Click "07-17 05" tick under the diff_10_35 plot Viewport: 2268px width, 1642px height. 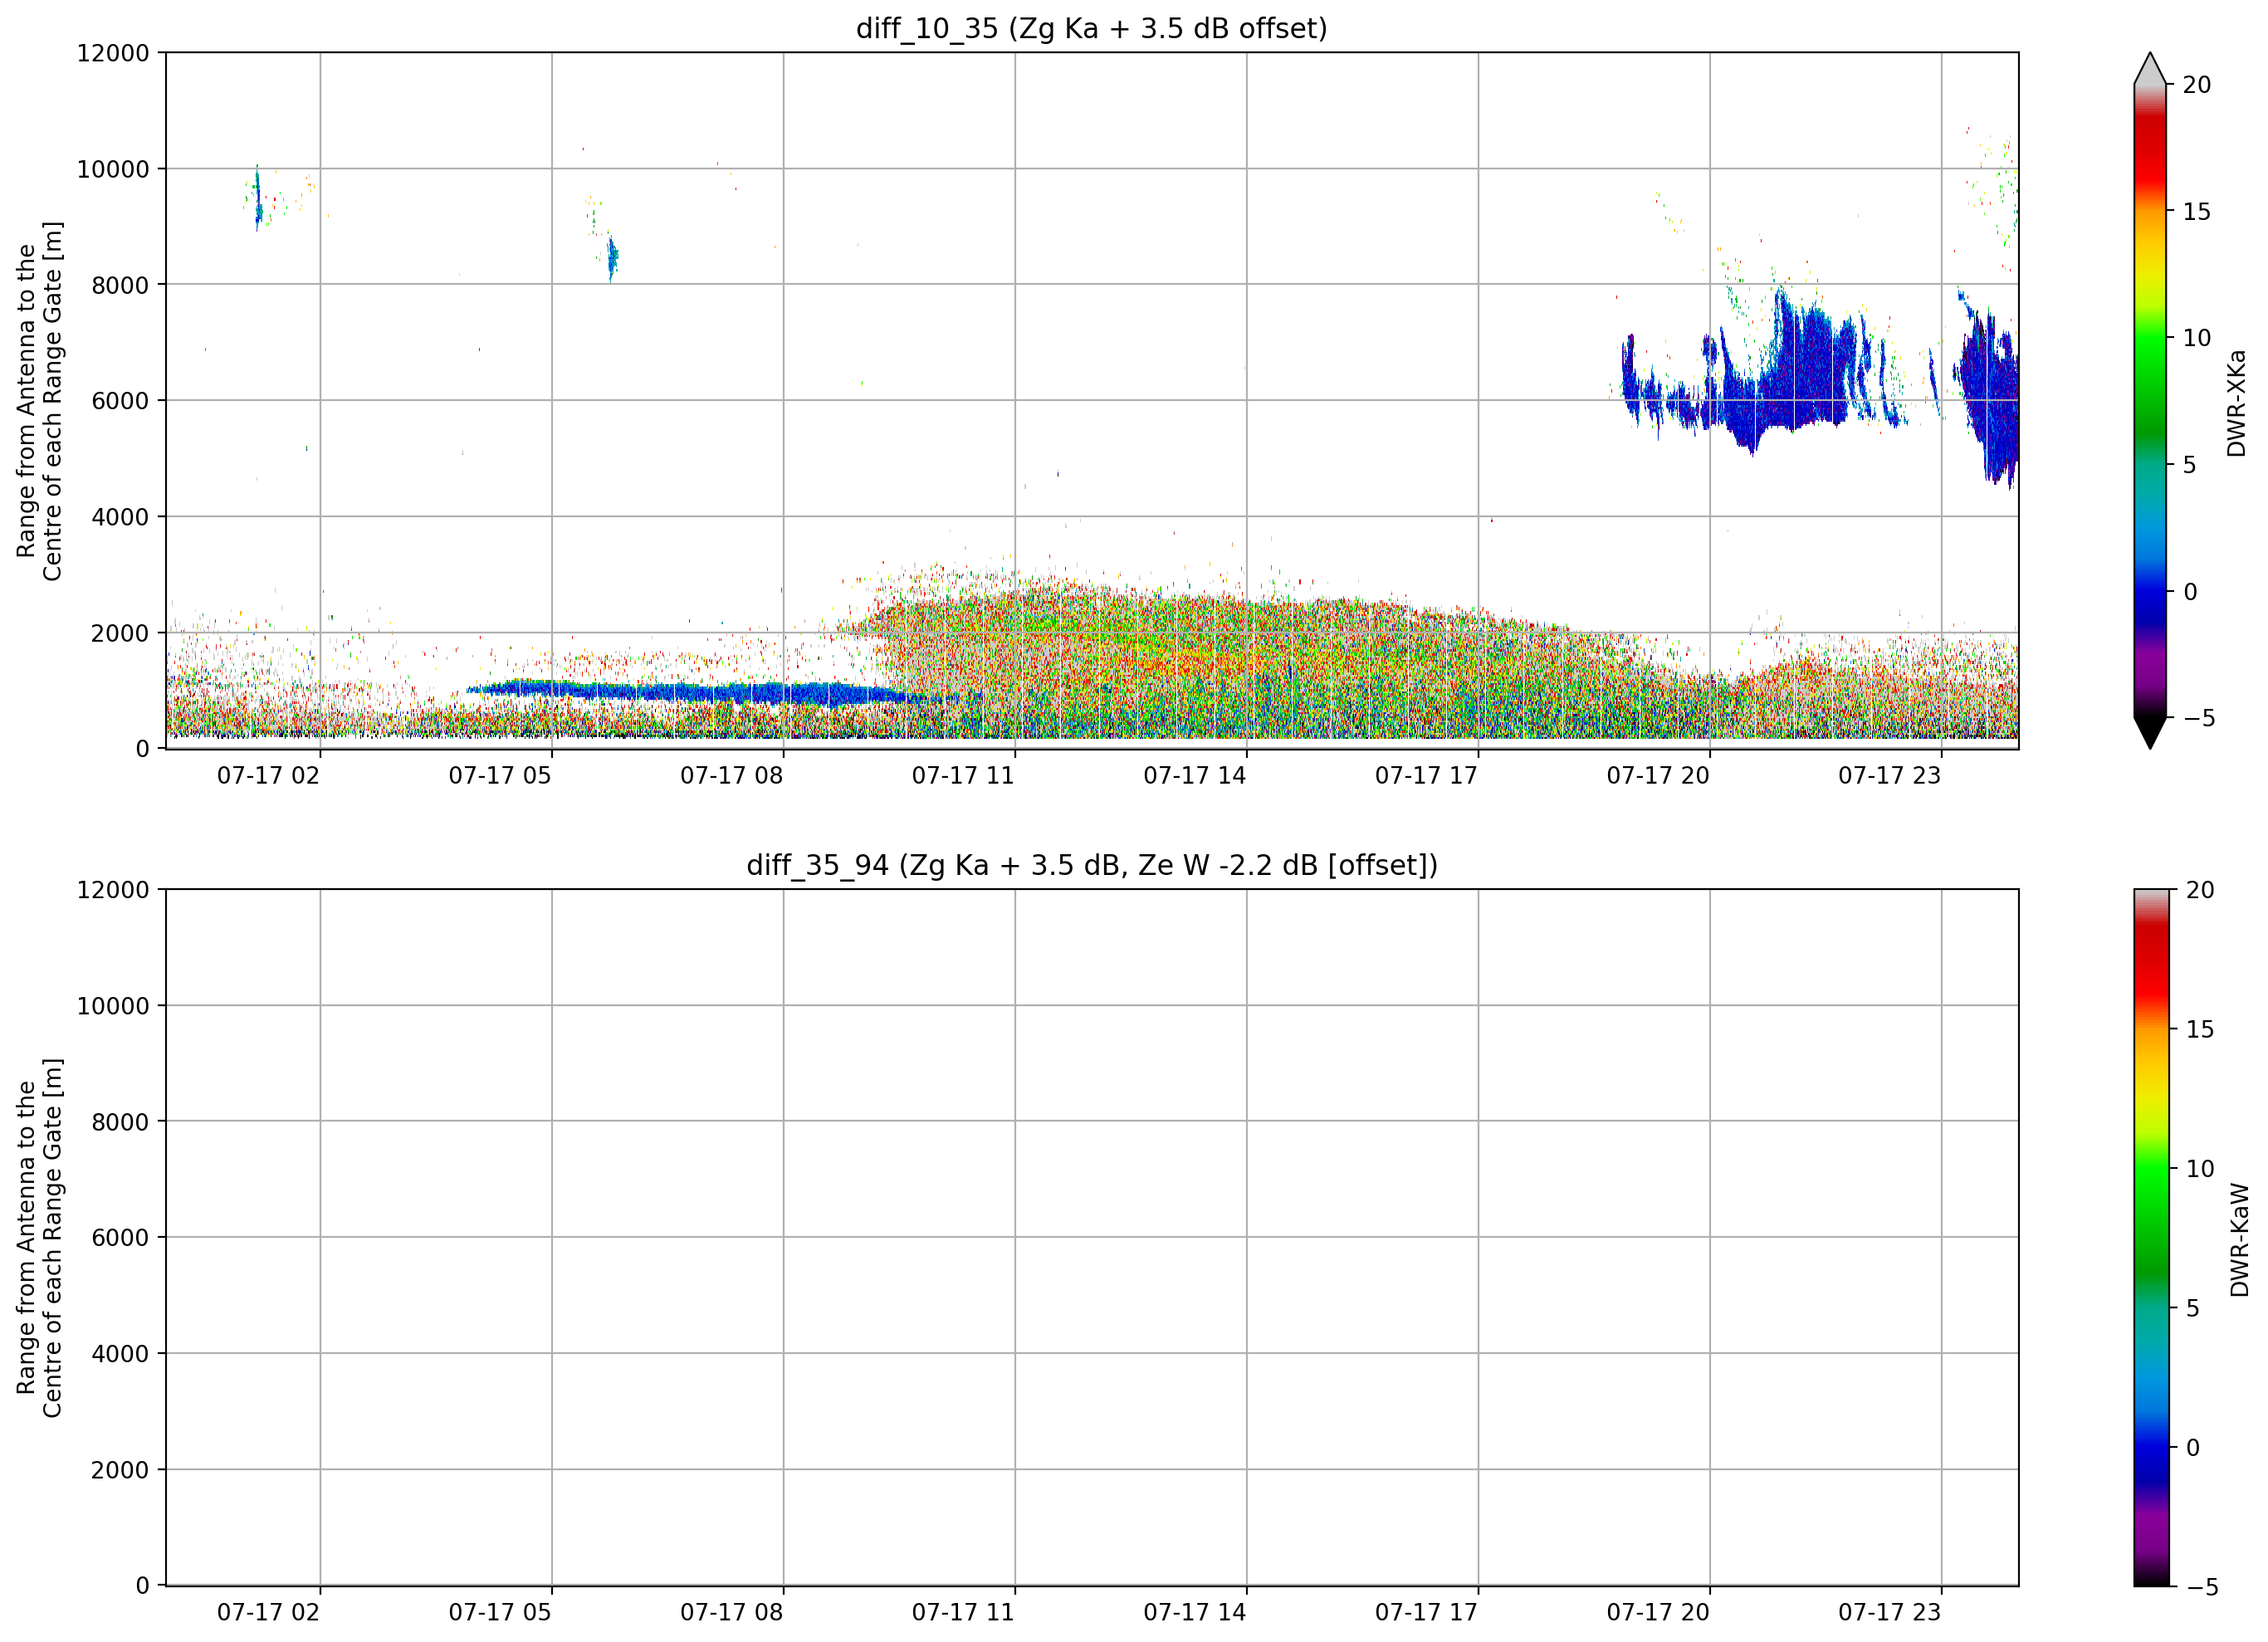click(x=499, y=776)
